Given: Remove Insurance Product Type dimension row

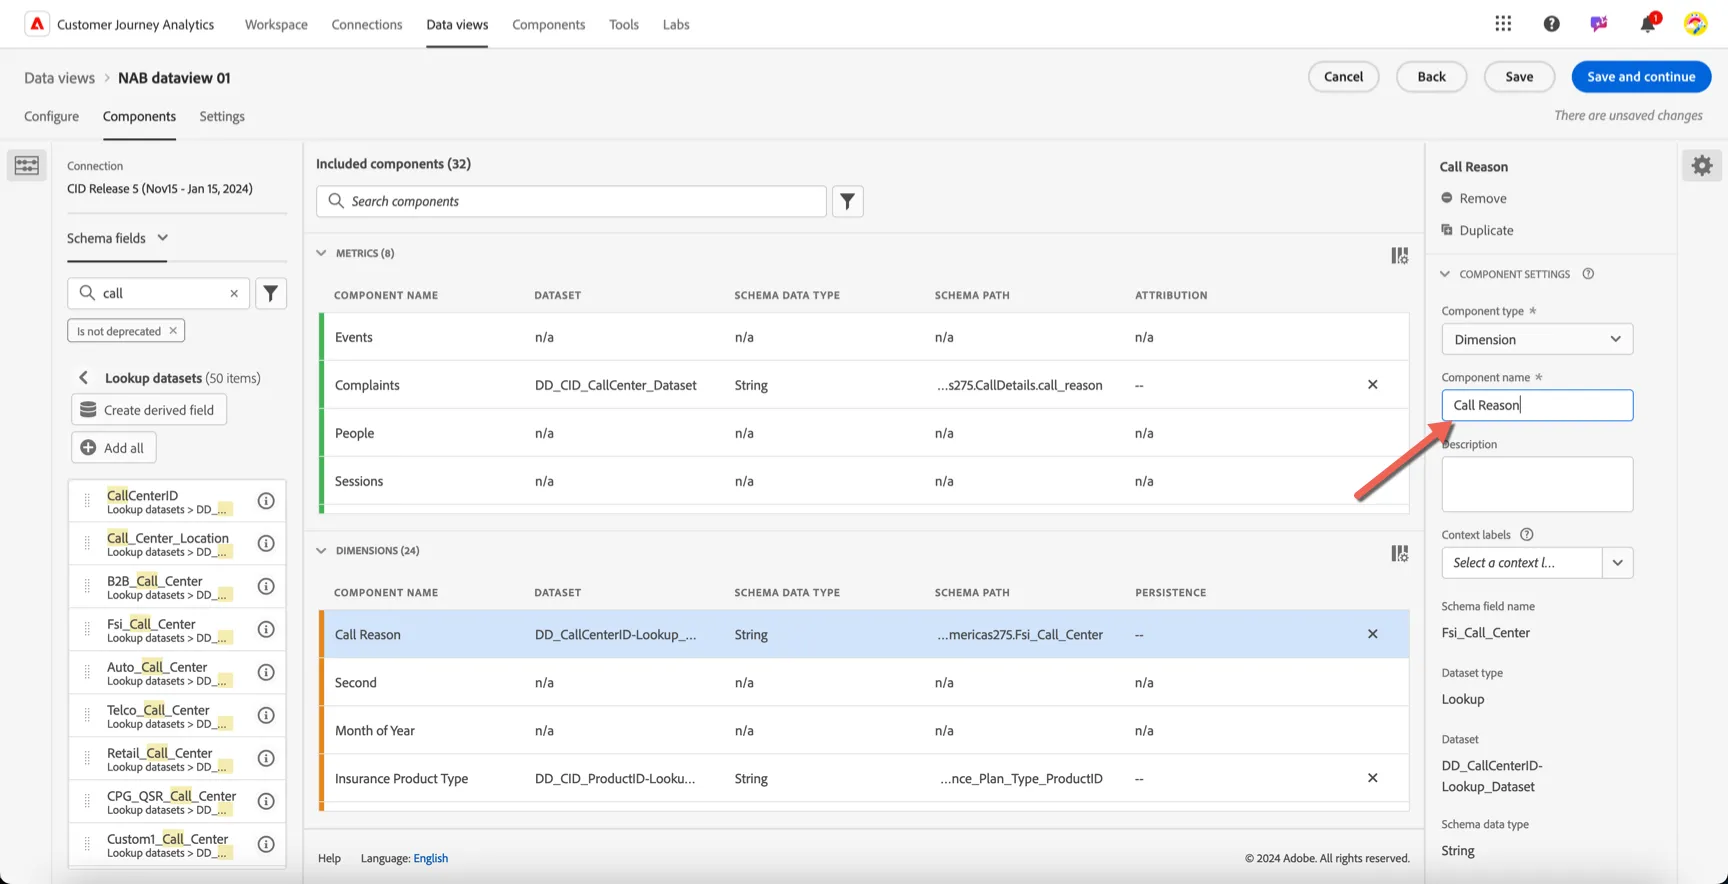Looking at the screenshot, I should click(x=1373, y=778).
